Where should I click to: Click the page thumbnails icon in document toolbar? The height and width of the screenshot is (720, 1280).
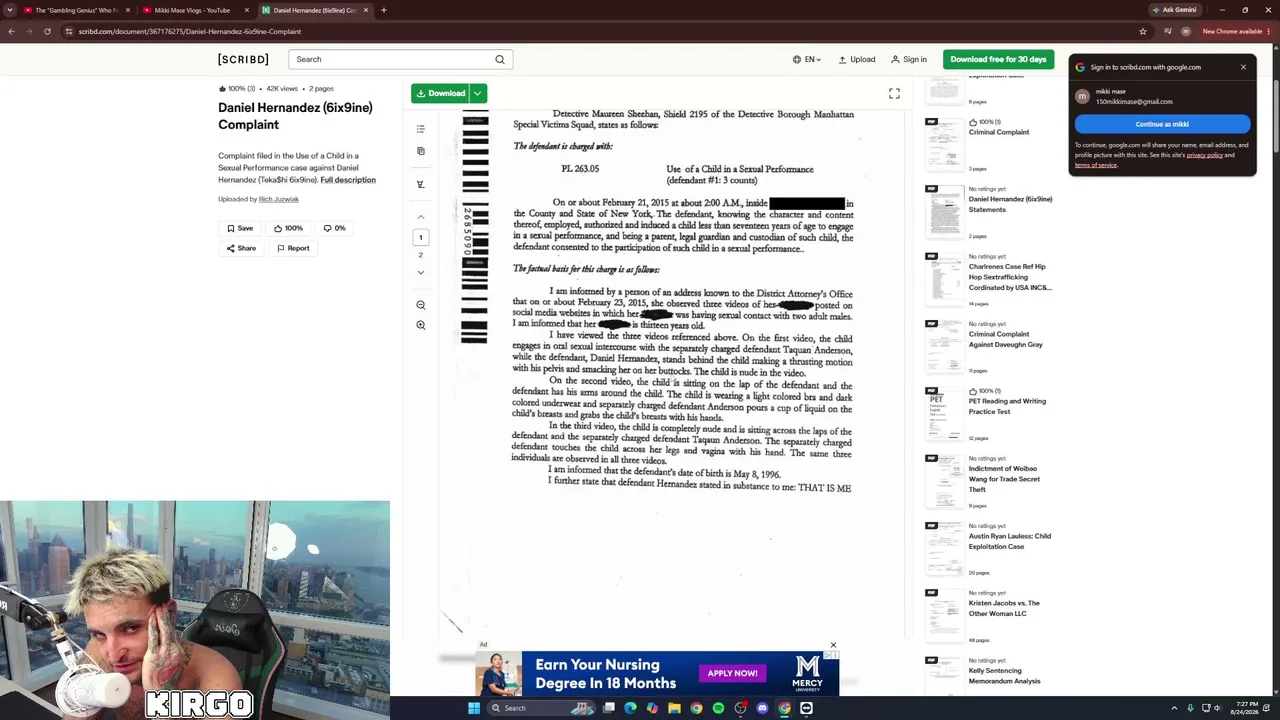click(421, 151)
